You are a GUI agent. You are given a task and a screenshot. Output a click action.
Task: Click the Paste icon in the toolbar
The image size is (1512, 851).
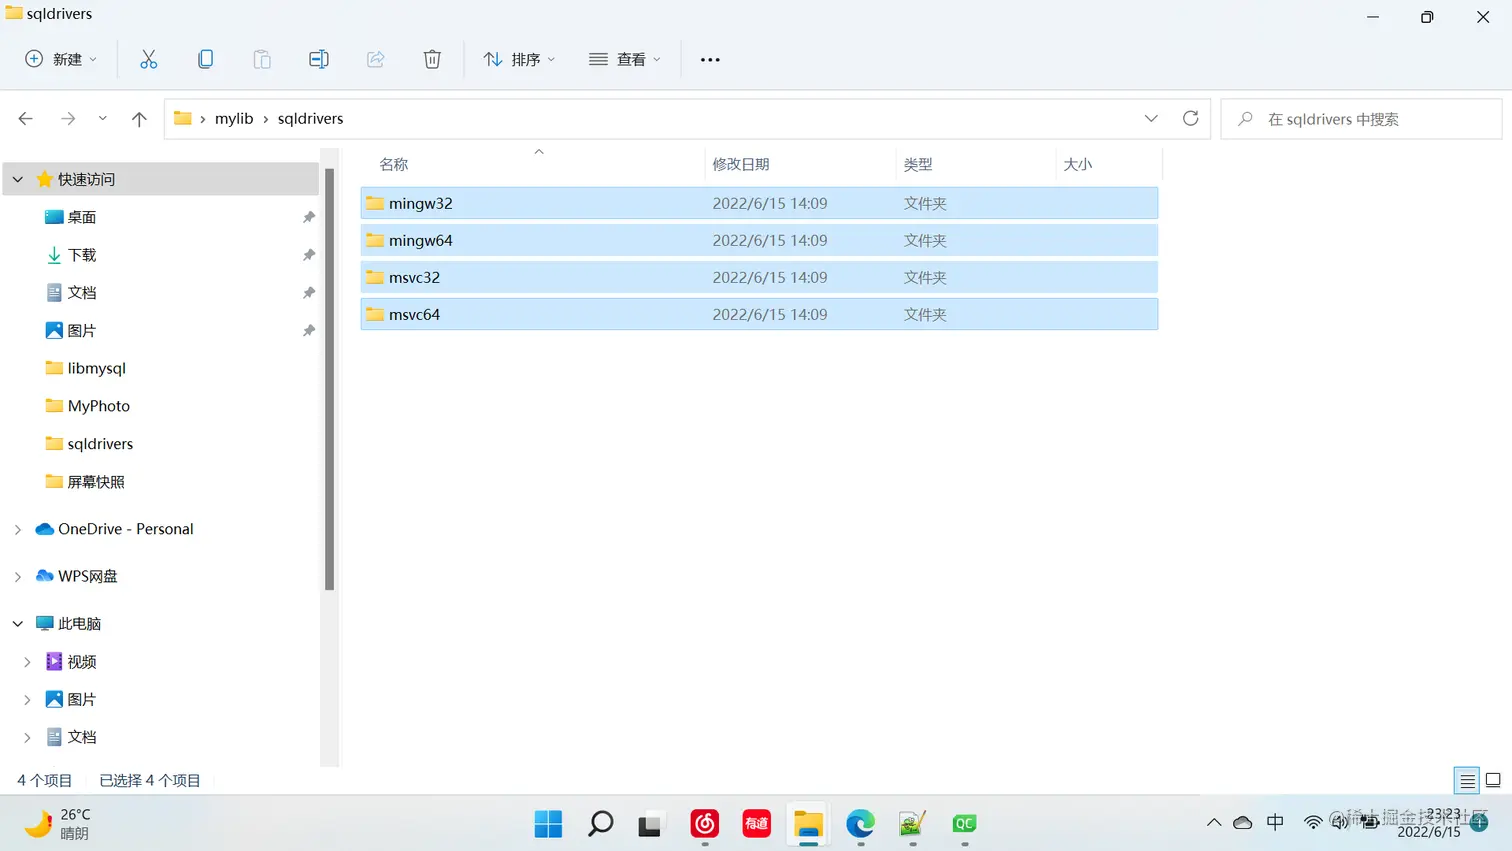coord(262,59)
